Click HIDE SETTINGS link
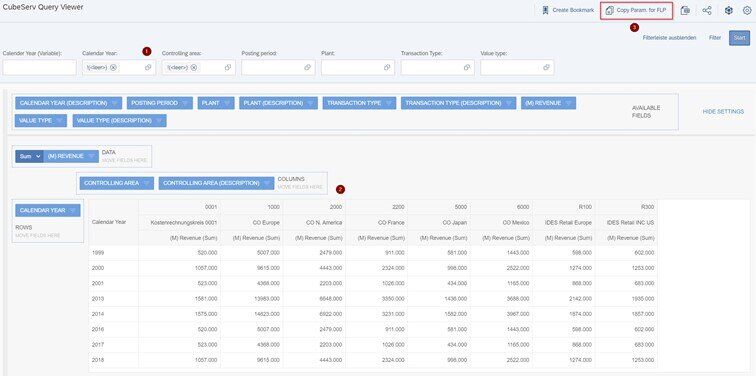This screenshot has height=376, width=756. [723, 111]
